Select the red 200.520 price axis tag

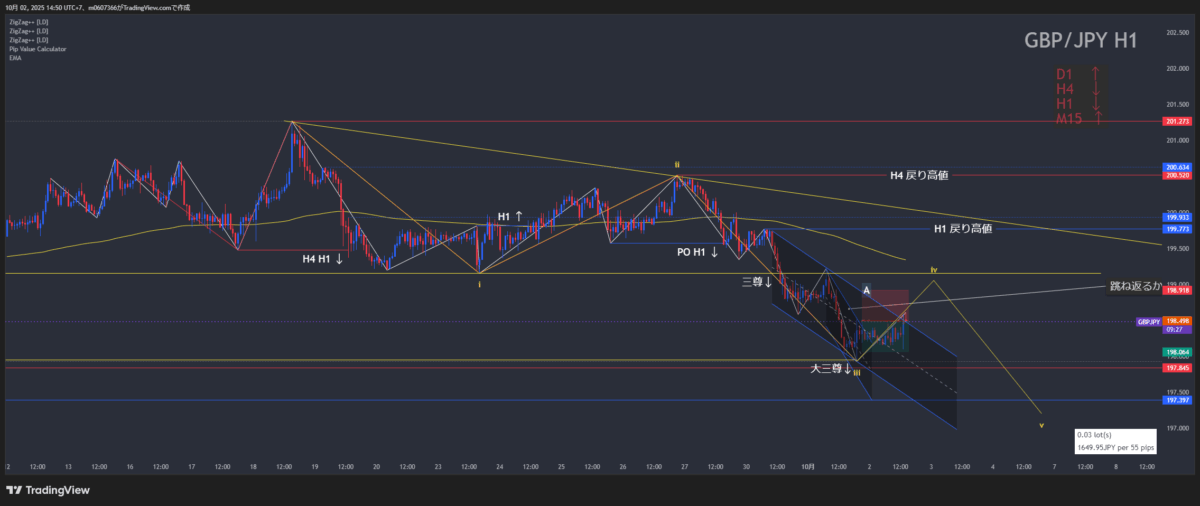coord(1176,176)
